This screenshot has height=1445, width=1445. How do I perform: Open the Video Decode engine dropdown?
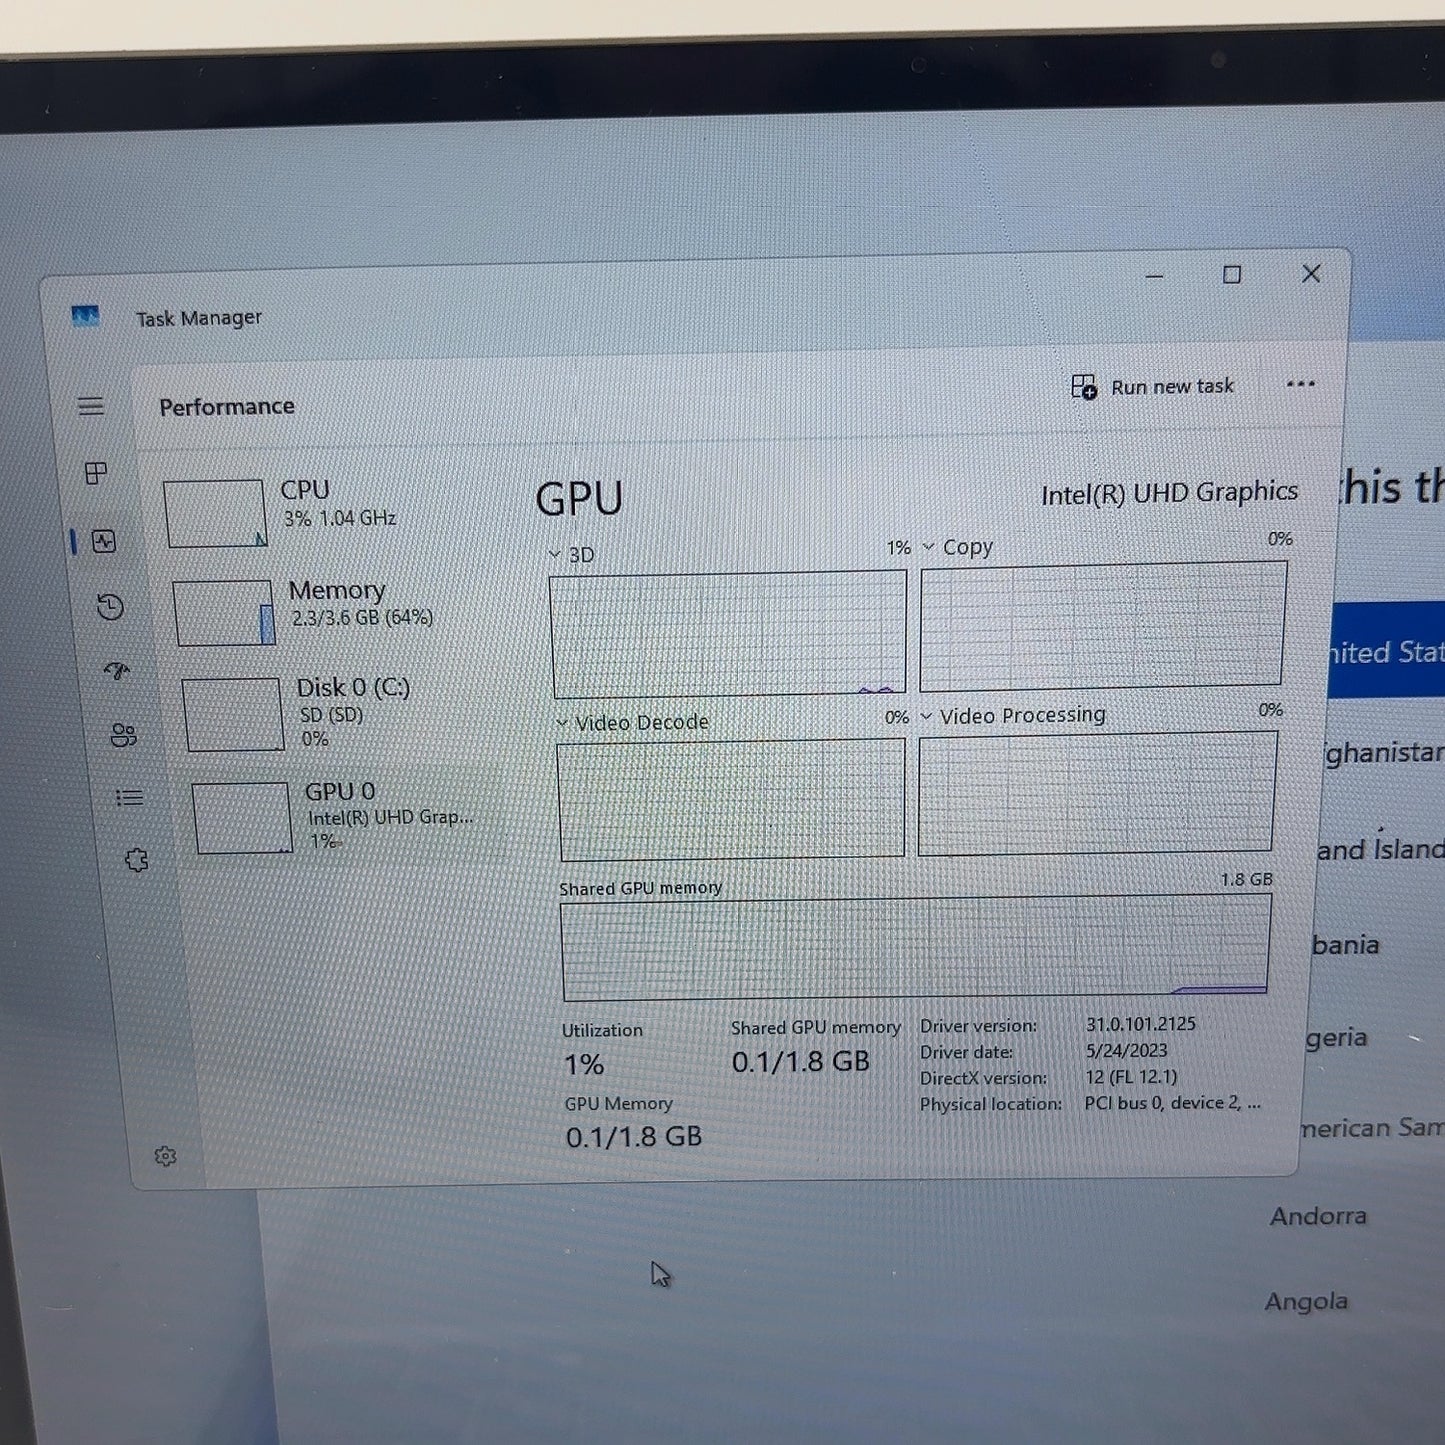point(562,723)
